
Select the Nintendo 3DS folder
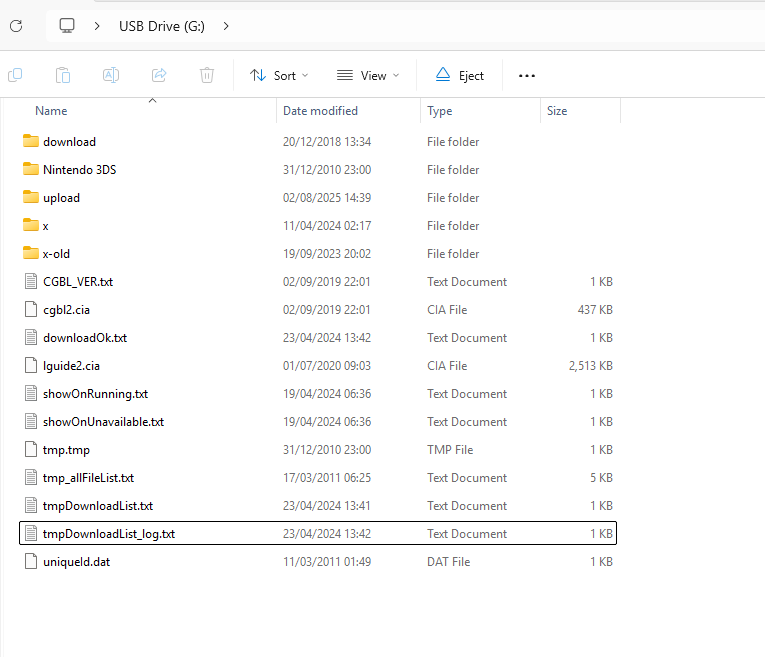click(x=79, y=170)
